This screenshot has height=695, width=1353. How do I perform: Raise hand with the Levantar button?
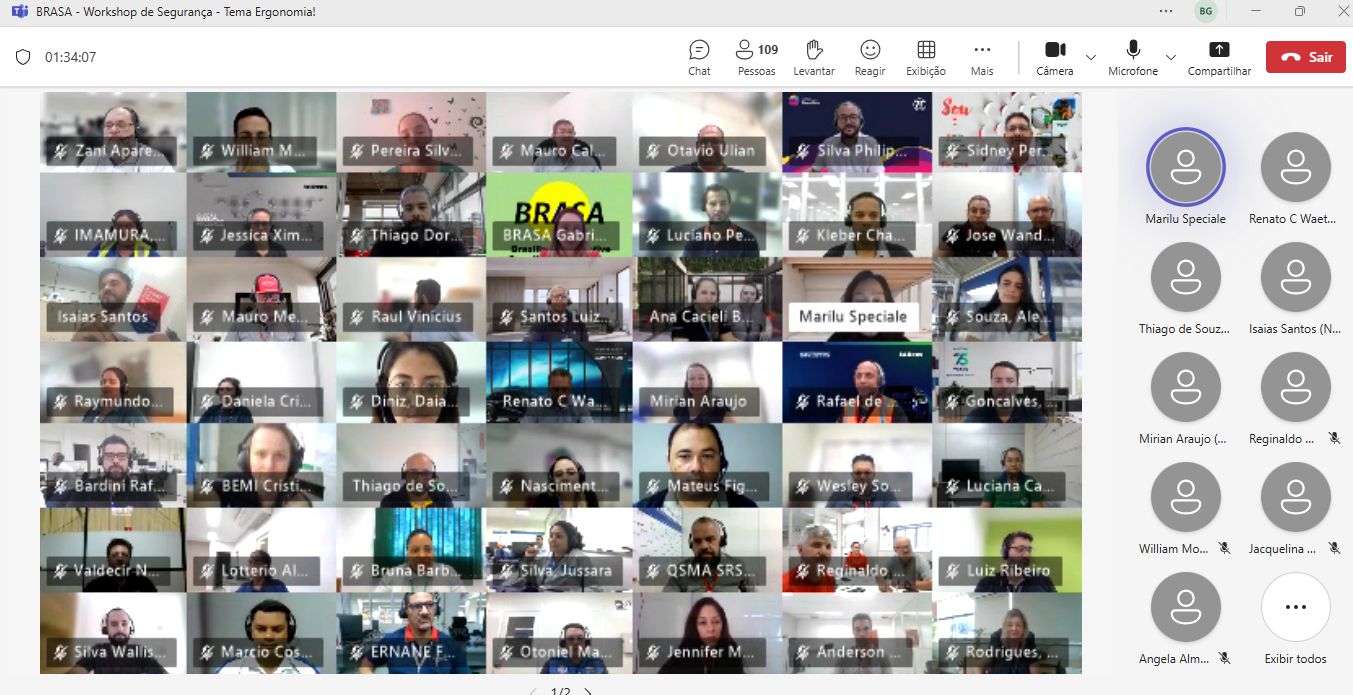814,57
